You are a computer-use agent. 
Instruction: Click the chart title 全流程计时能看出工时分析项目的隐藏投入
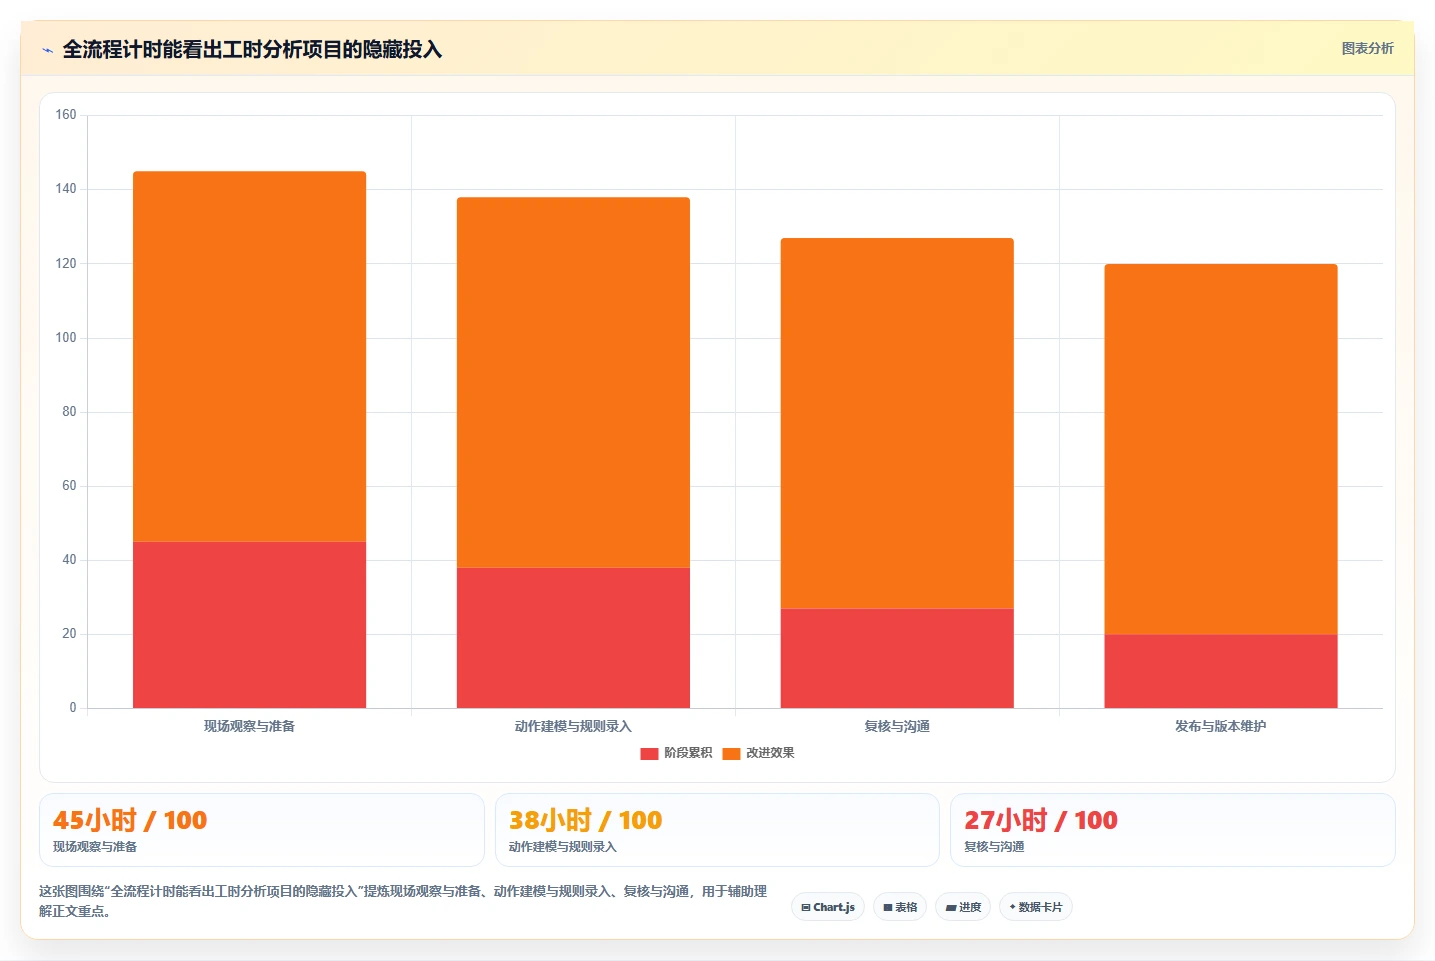(252, 49)
